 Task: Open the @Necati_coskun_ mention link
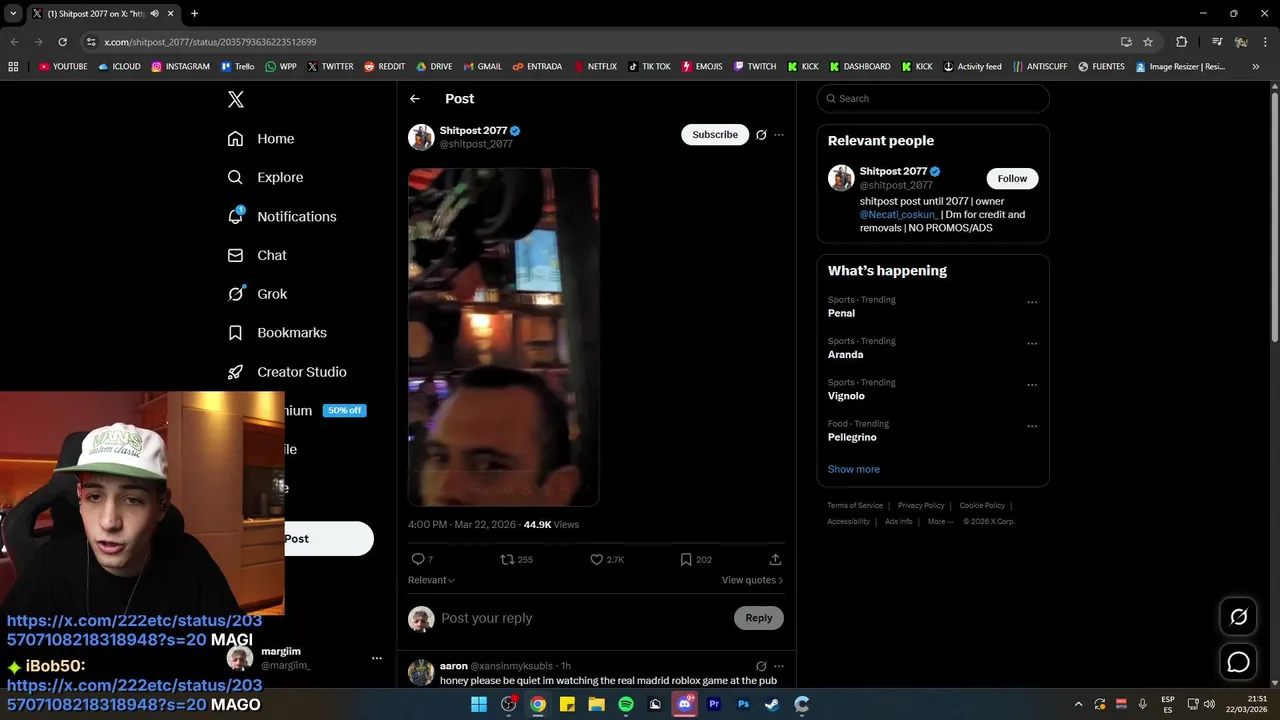899,214
